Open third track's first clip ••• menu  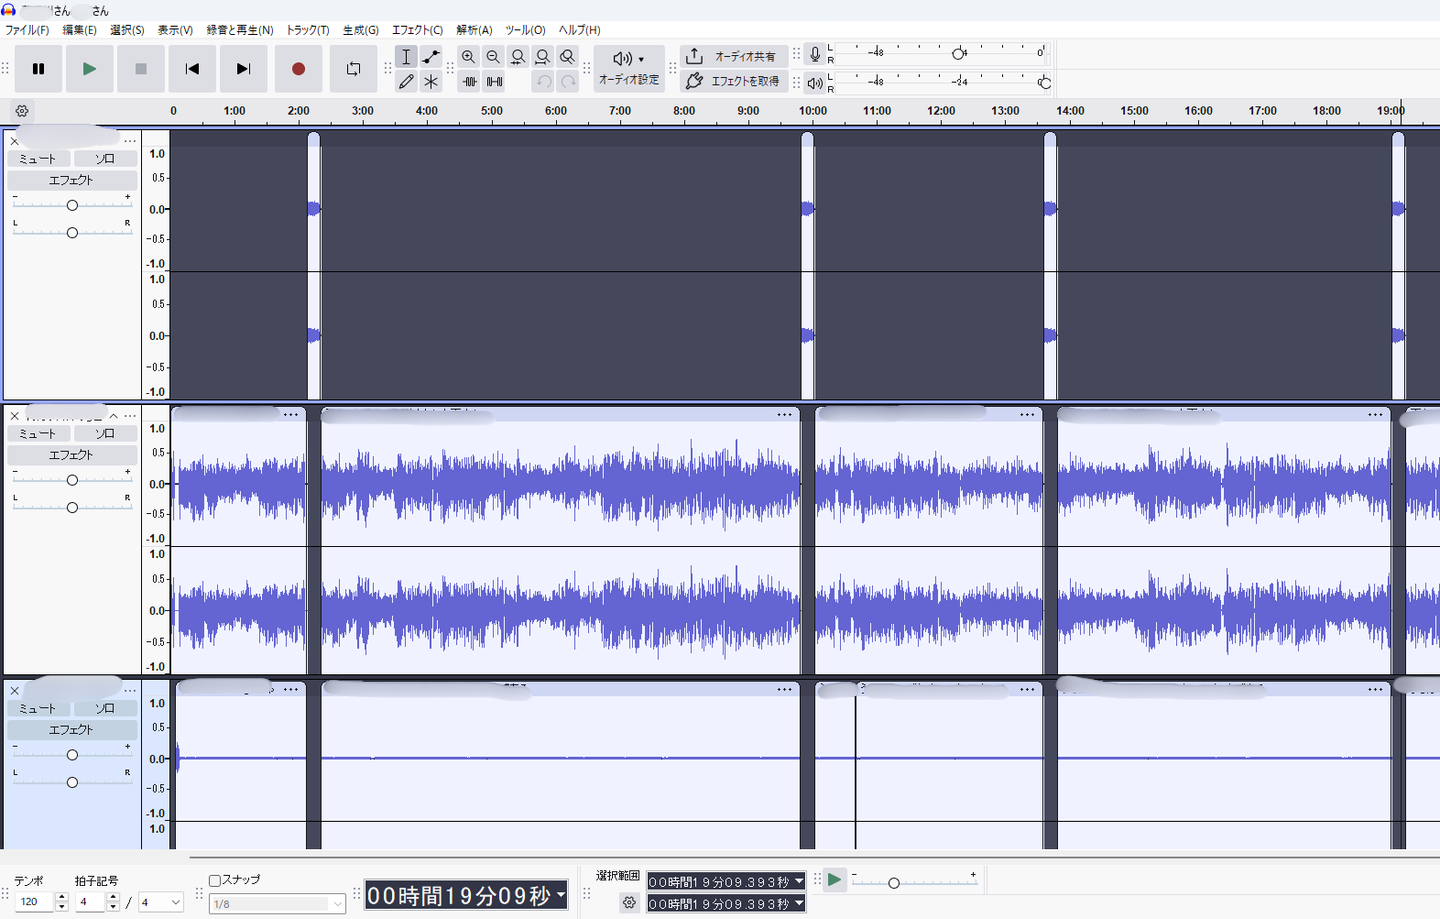pos(291,690)
